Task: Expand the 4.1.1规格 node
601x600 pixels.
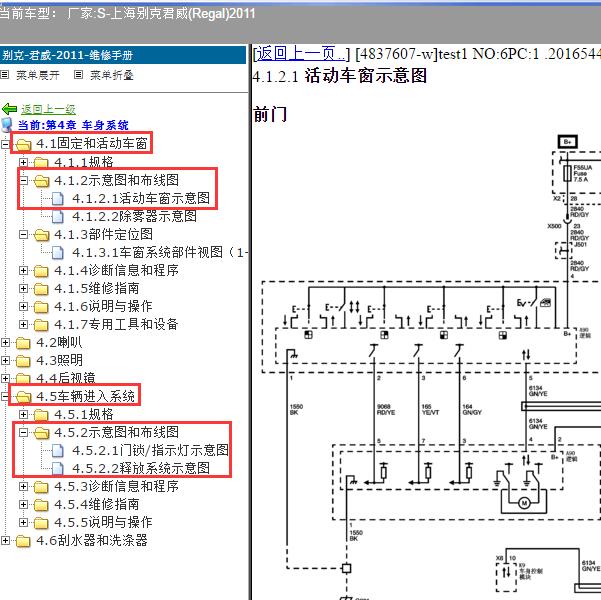Action: coord(23,163)
